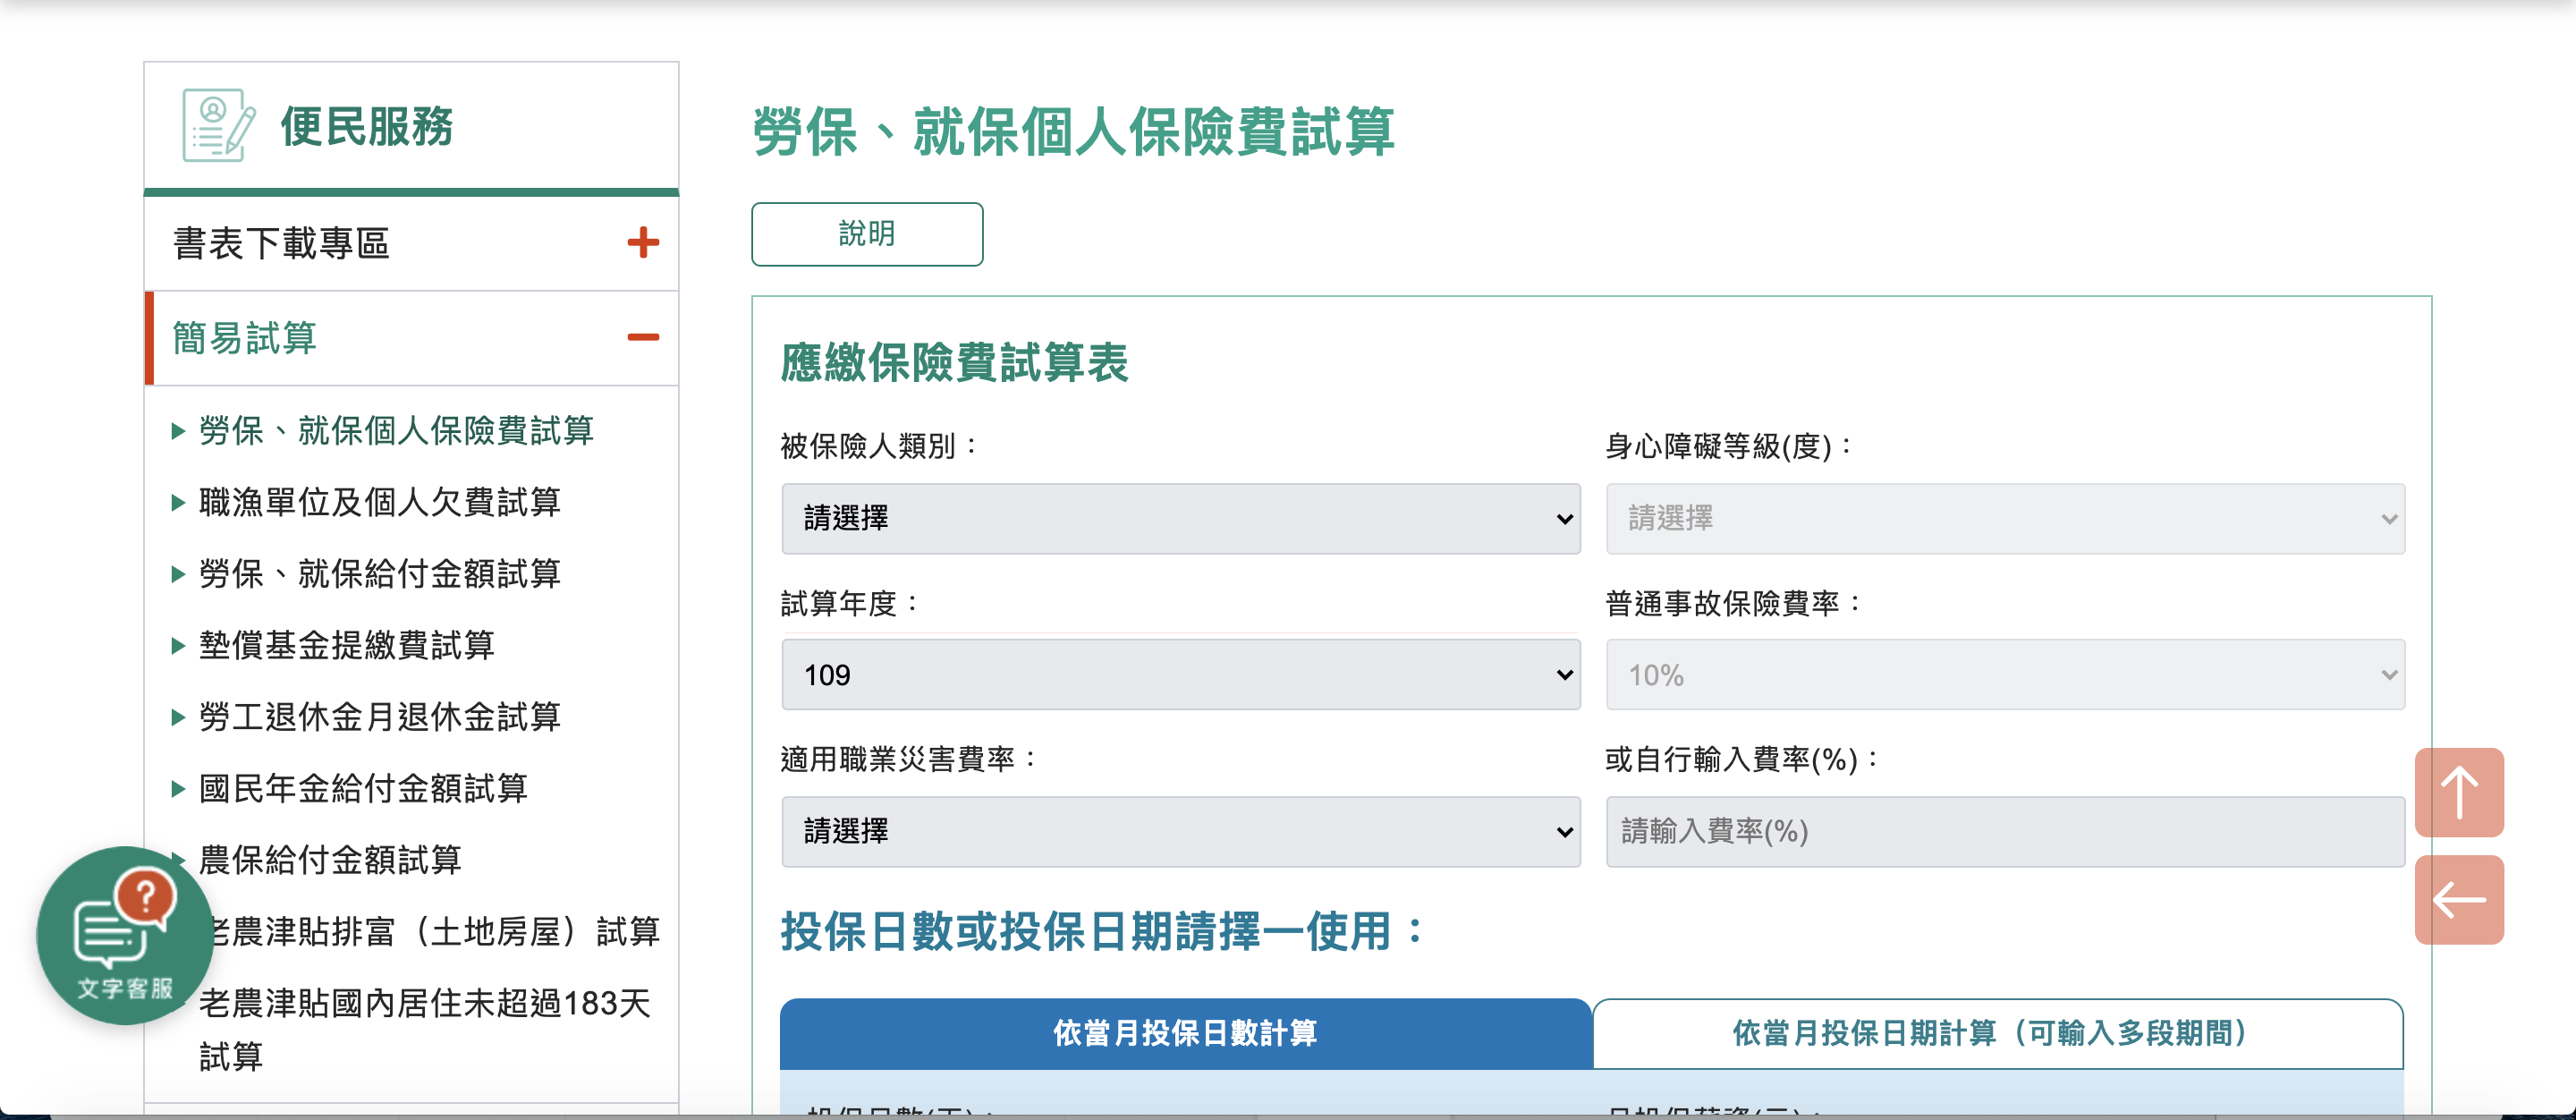Open 國民年金給付金額試算 link
The image size is (2576, 1120).
click(x=363, y=788)
